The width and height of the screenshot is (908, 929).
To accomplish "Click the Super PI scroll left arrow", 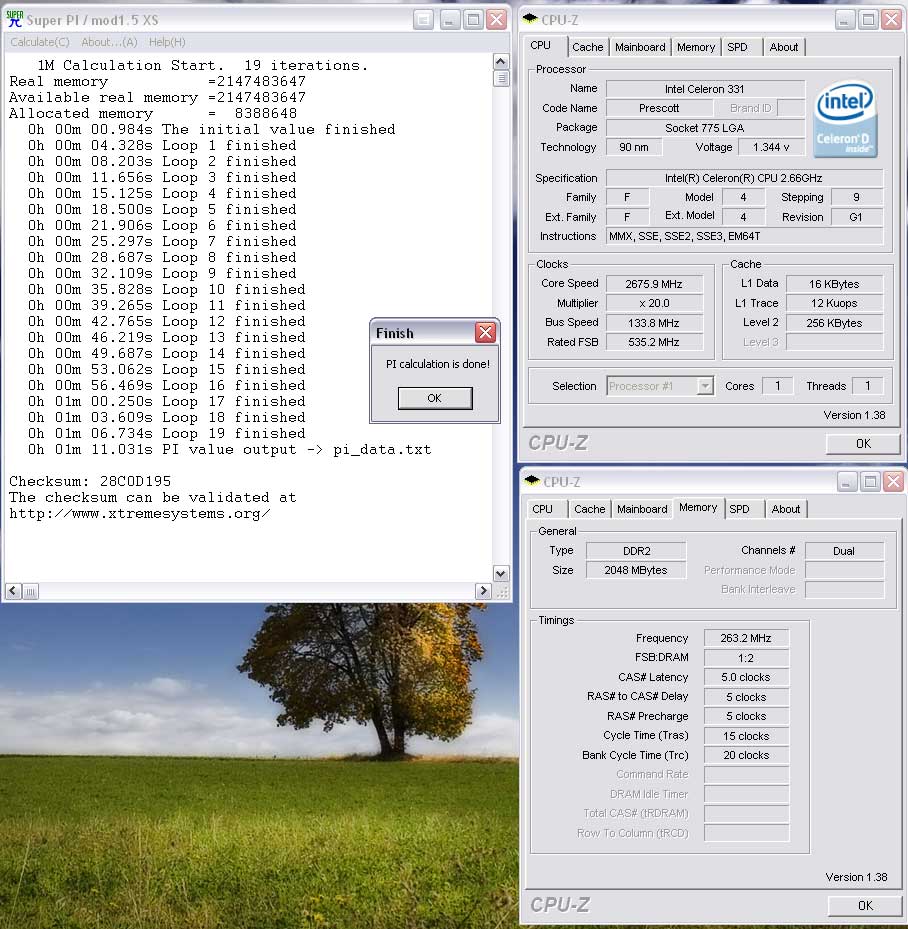I will point(14,591).
